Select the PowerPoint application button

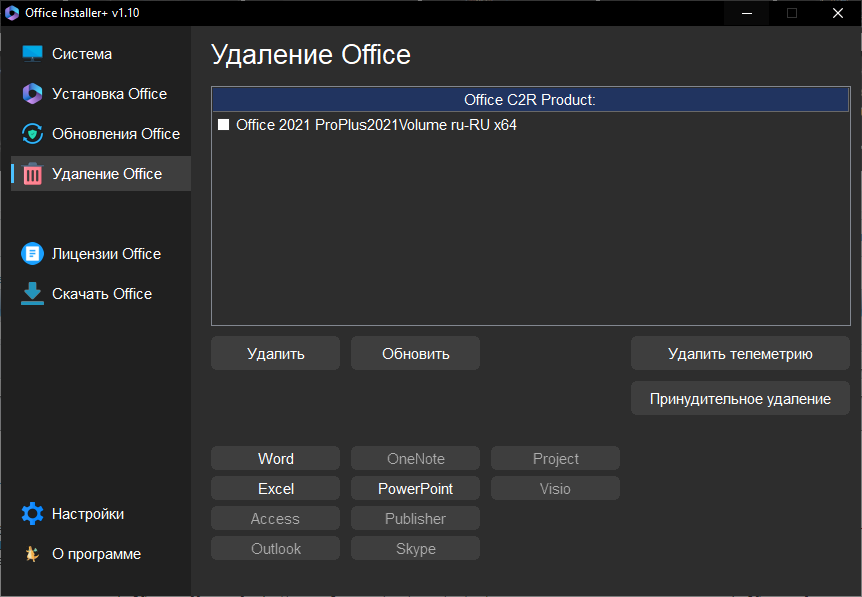(x=415, y=488)
